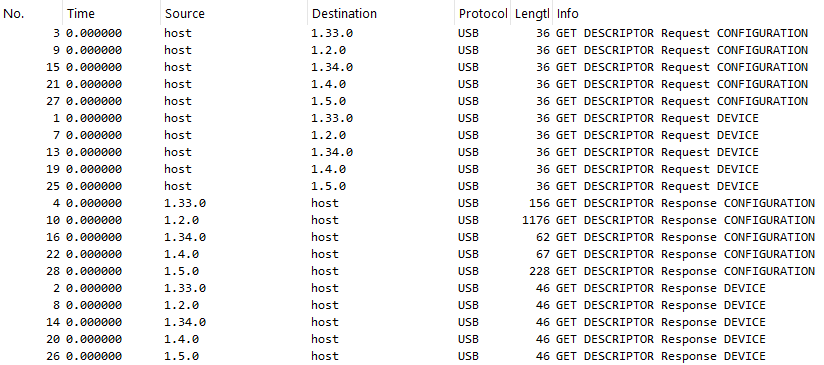
Task: Select packet 8 response from 1.2.0
Action: pyautogui.click(x=412, y=305)
